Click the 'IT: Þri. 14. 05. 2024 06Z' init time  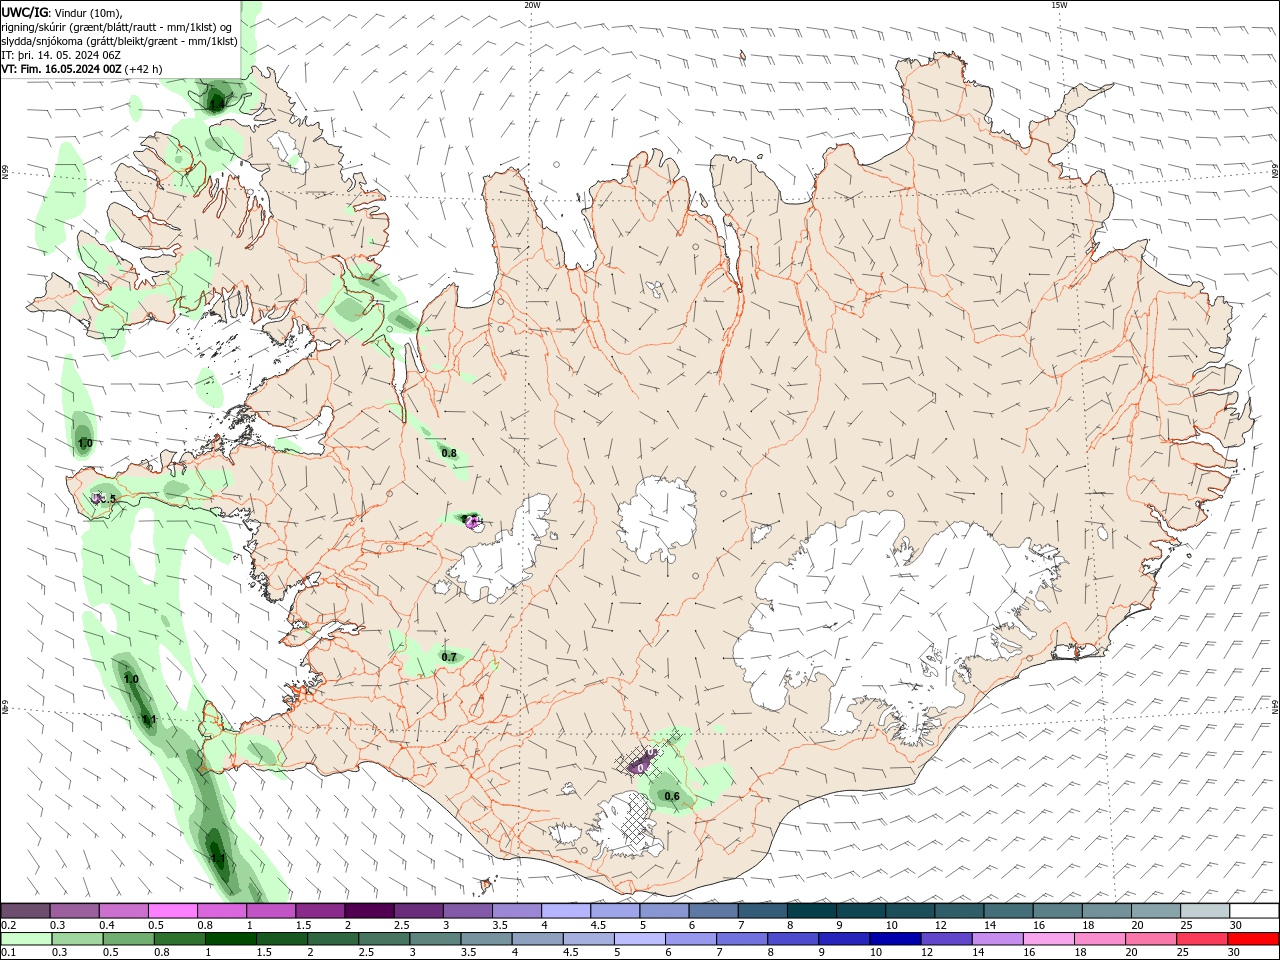click(x=61, y=55)
